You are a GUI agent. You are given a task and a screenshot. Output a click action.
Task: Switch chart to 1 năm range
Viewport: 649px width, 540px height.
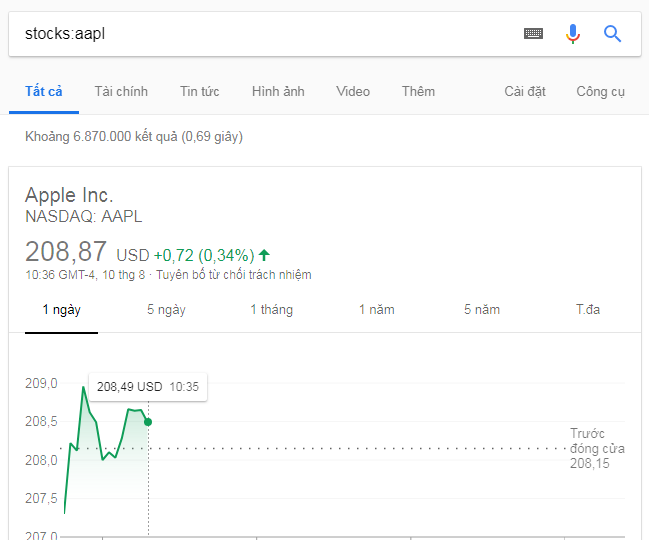tap(377, 310)
